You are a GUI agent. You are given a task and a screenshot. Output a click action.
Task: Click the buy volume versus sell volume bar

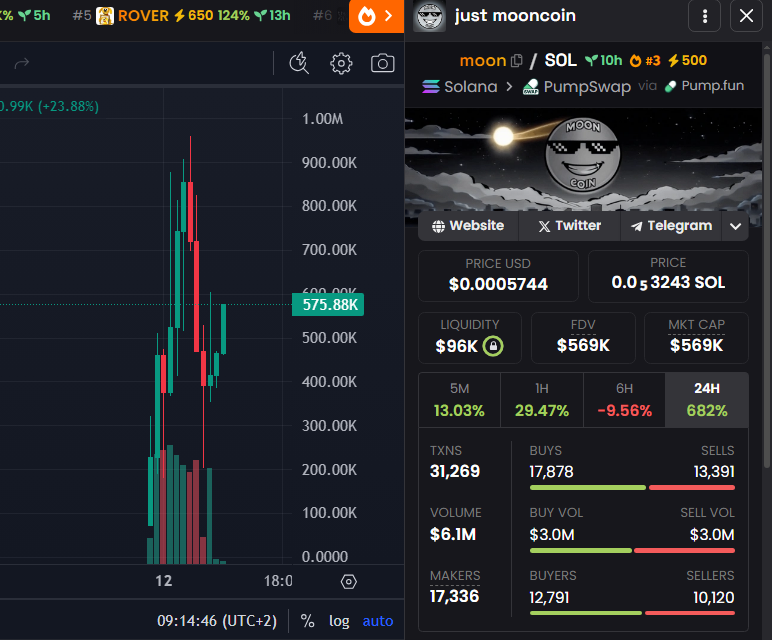632,550
